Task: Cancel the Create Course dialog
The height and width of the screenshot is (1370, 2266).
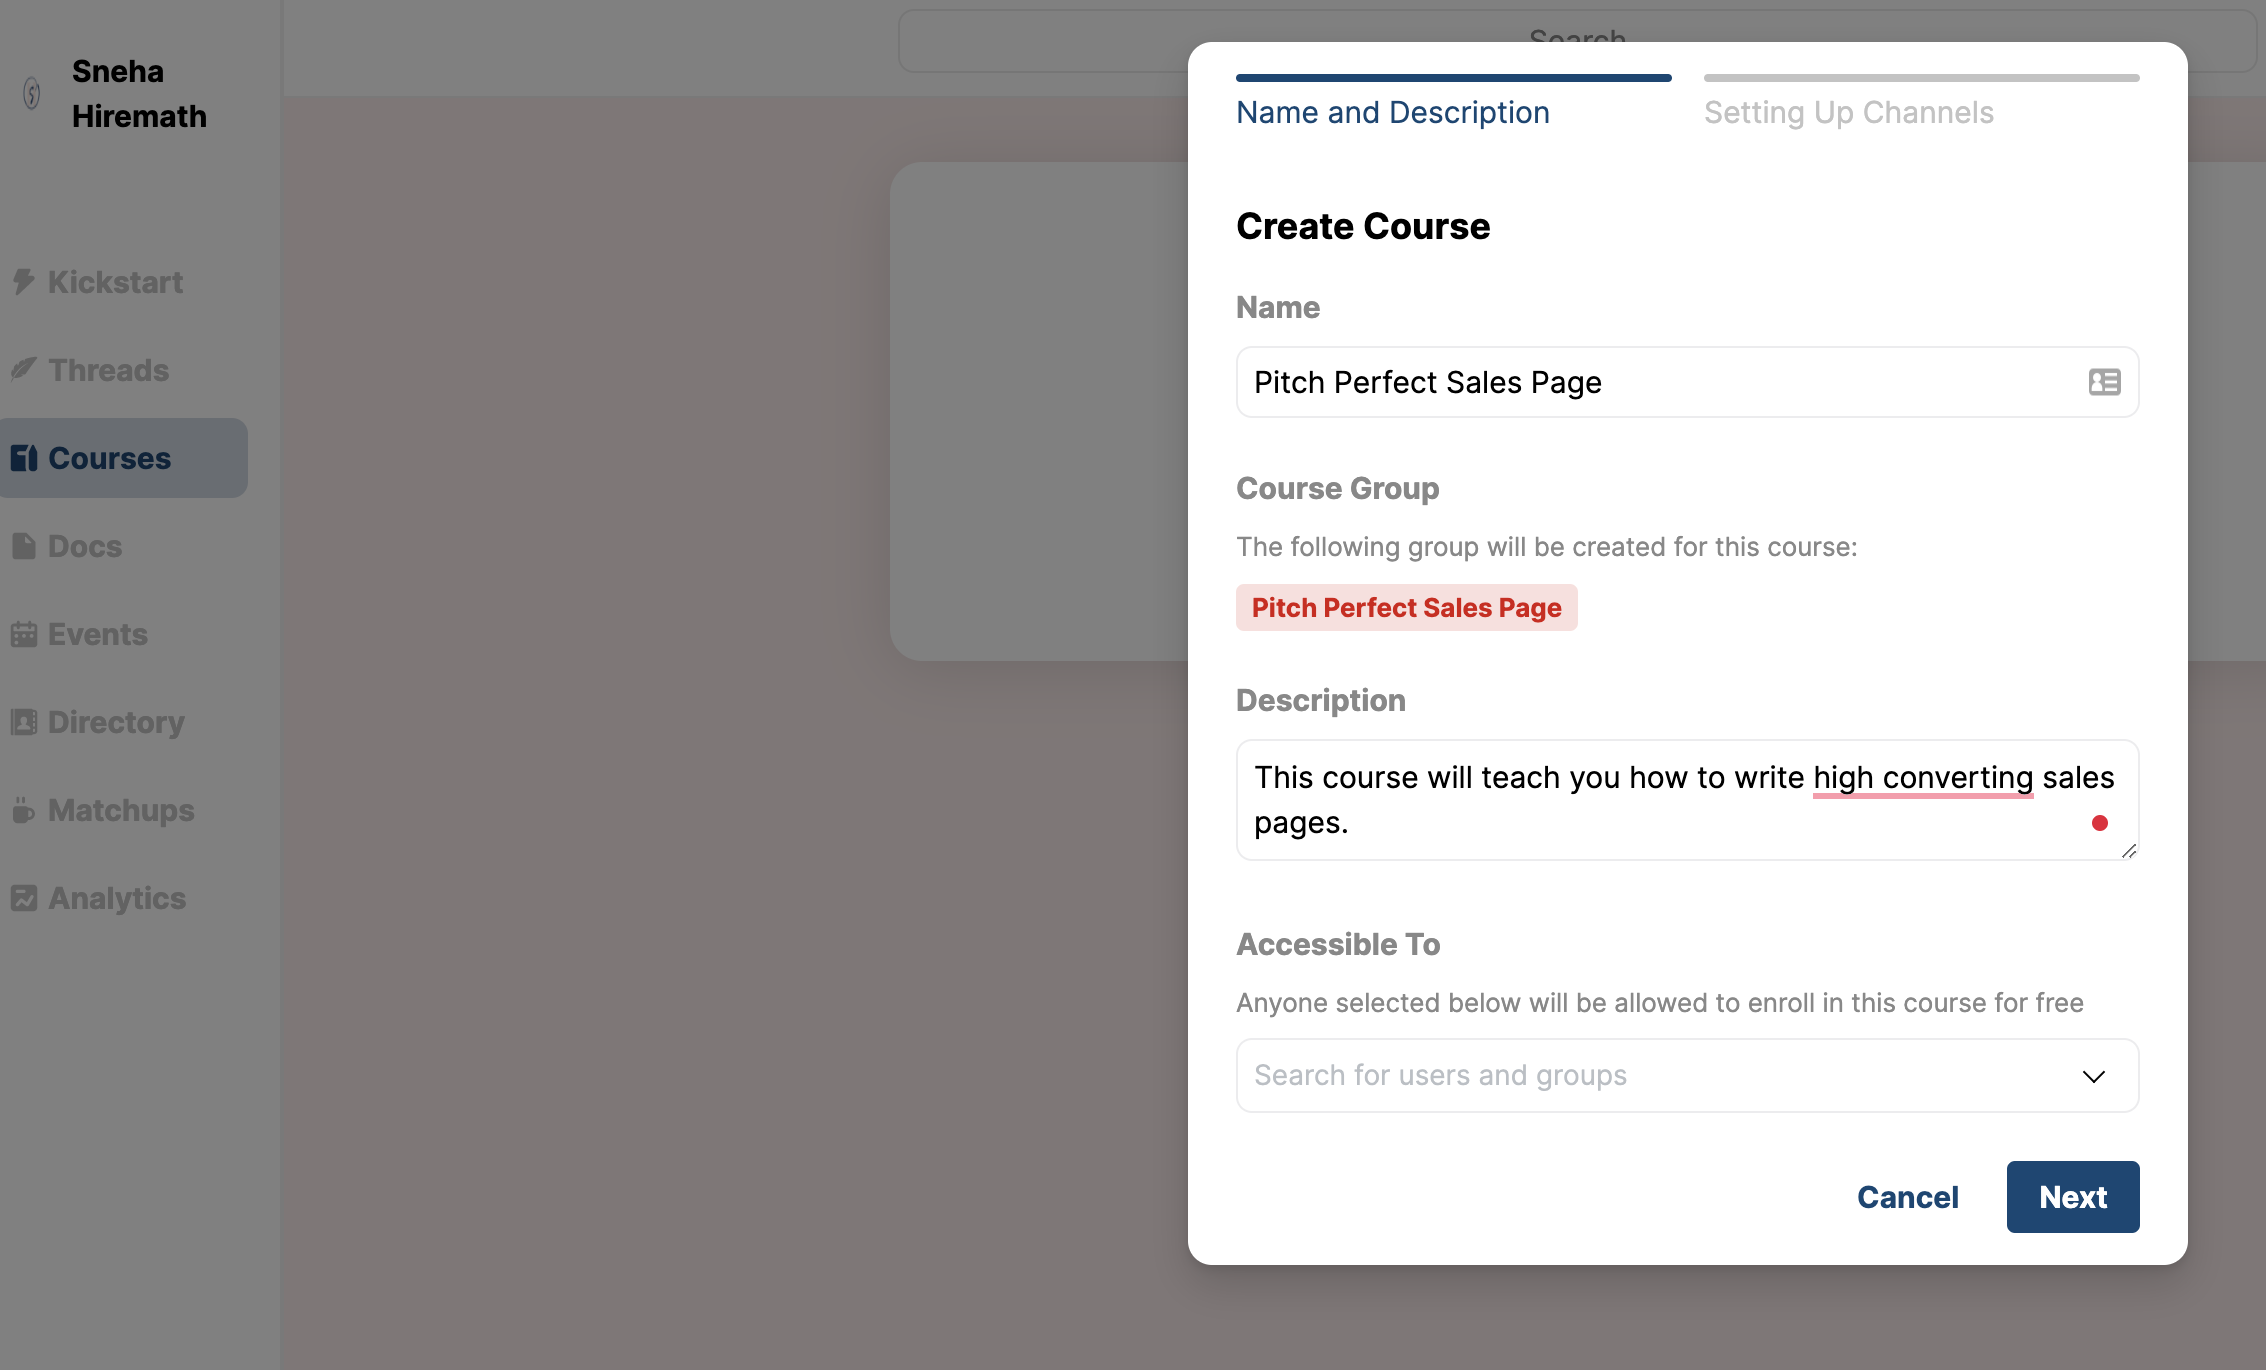Action: [1907, 1197]
